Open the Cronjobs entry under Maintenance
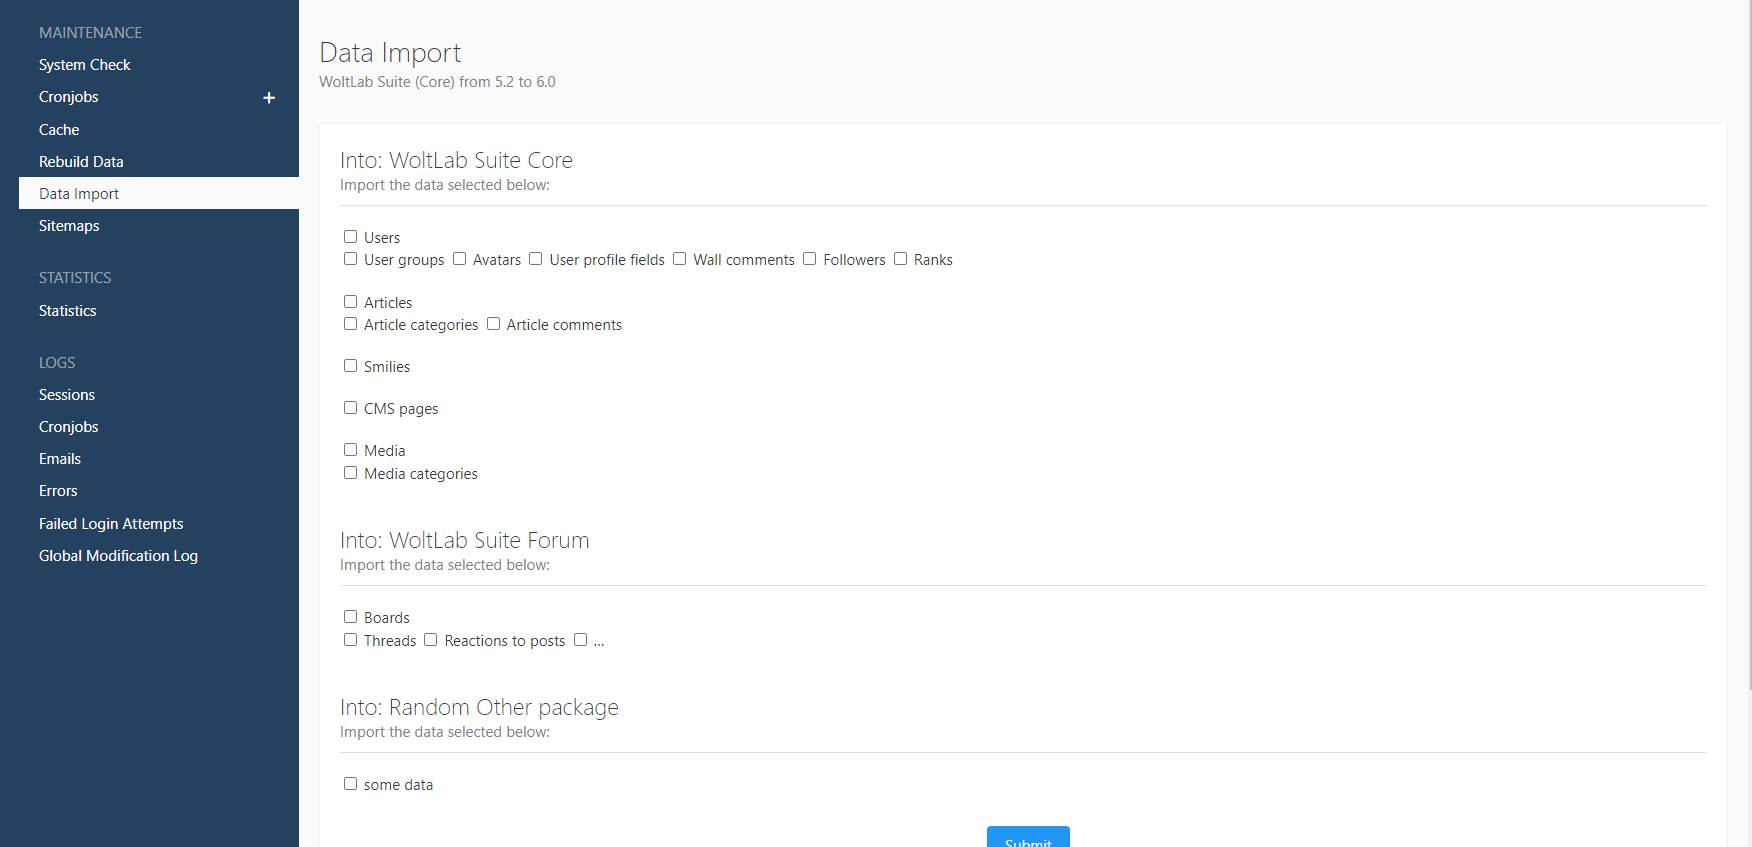1752x847 pixels. coord(69,97)
